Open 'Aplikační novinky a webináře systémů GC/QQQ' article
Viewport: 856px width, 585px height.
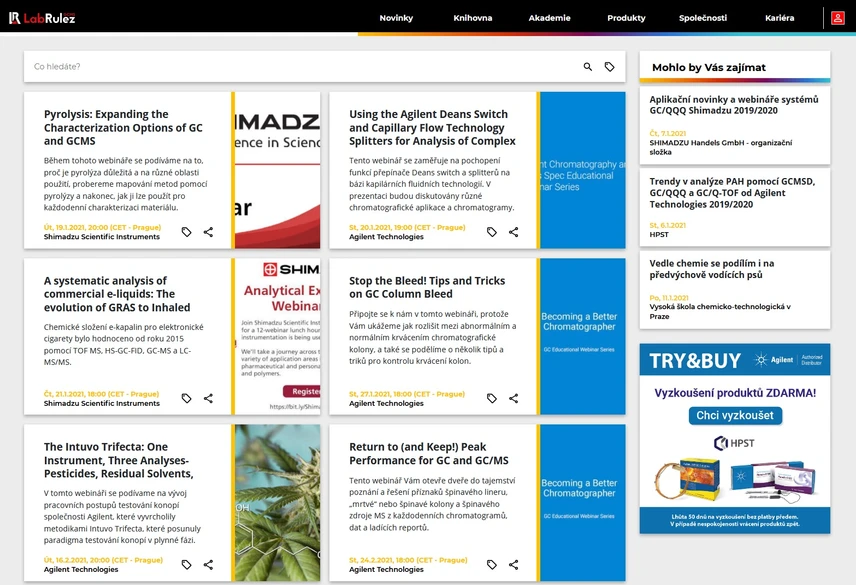[x=734, y=105]
